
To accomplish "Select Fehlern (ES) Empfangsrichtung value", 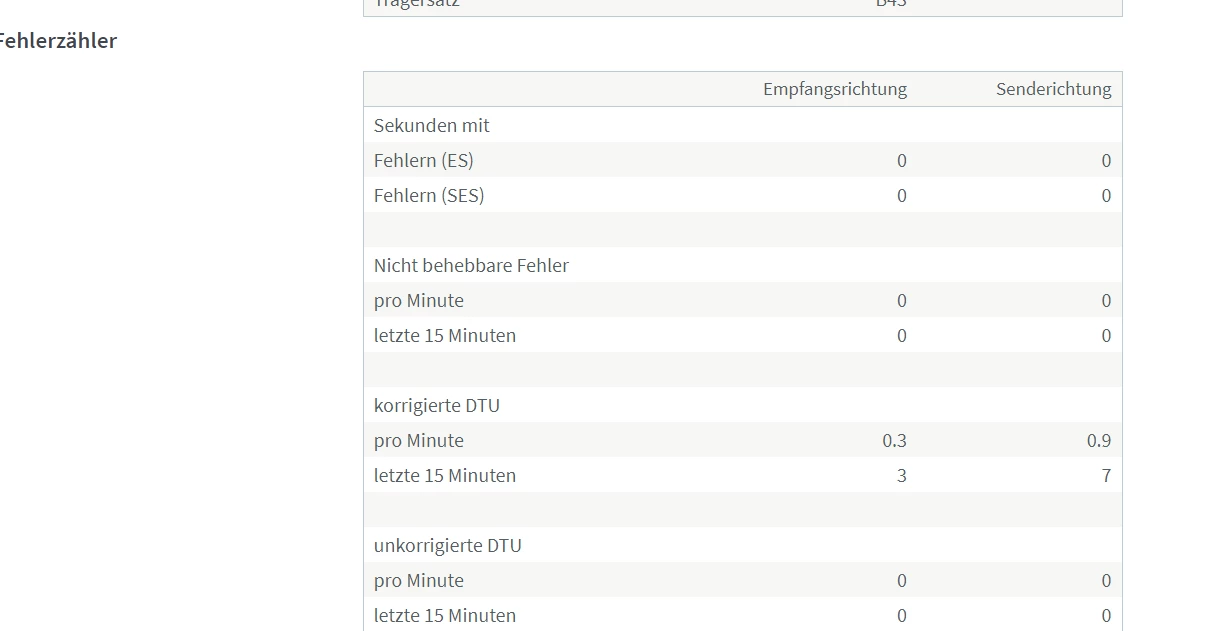I will pos(901,160).
